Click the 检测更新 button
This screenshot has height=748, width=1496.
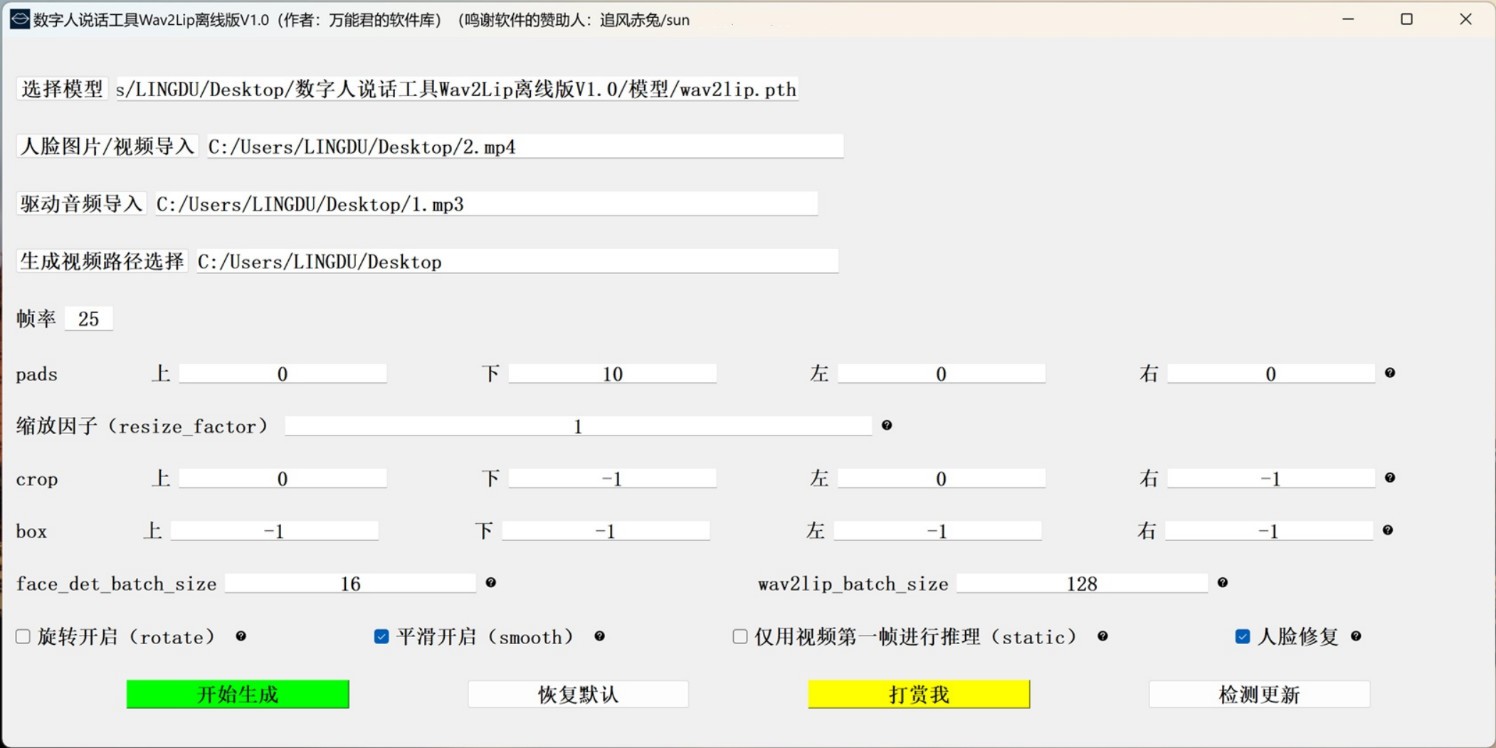[1259, 694]
